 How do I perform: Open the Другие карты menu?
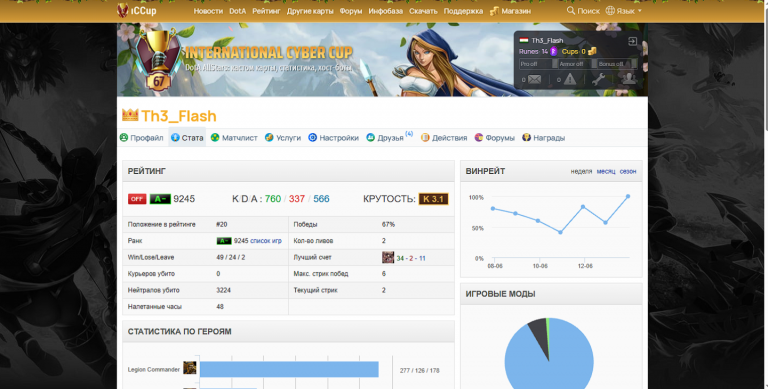point(310,11)
